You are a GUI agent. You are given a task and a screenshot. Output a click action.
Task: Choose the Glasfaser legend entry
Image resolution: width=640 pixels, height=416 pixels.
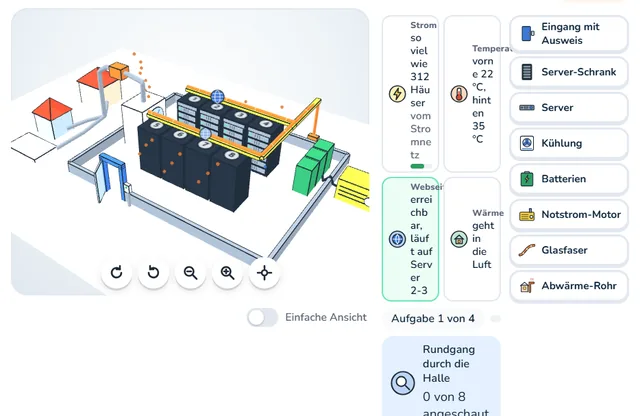(x=569, y=250)
